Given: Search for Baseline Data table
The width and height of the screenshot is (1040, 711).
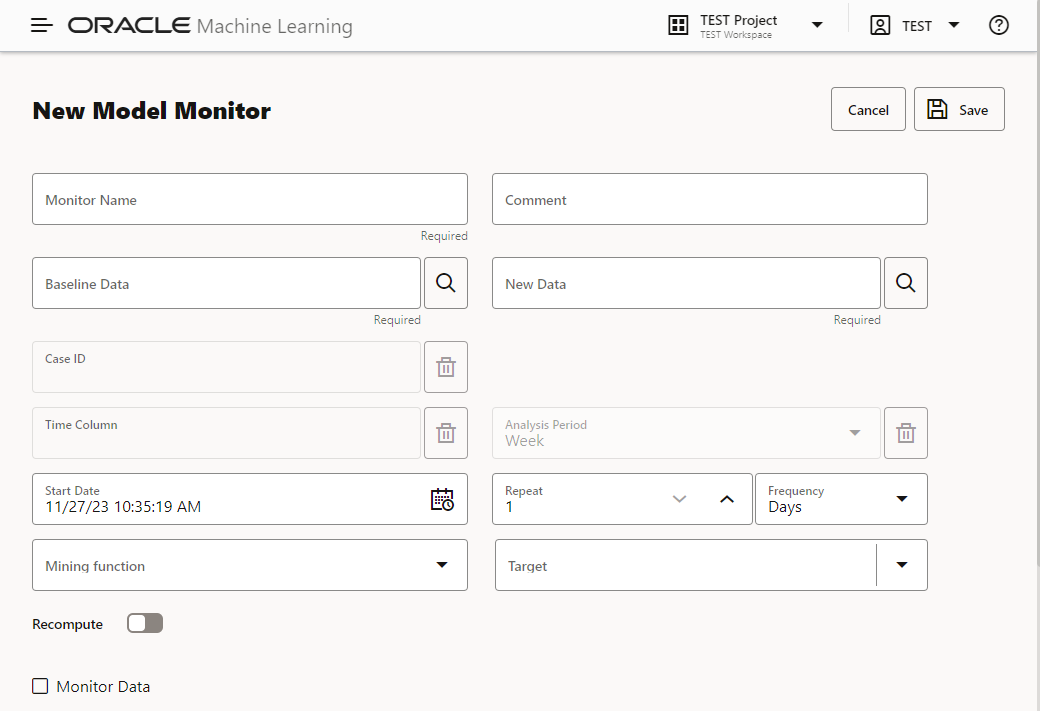Looking at the screenshot, I should point(446,284).
